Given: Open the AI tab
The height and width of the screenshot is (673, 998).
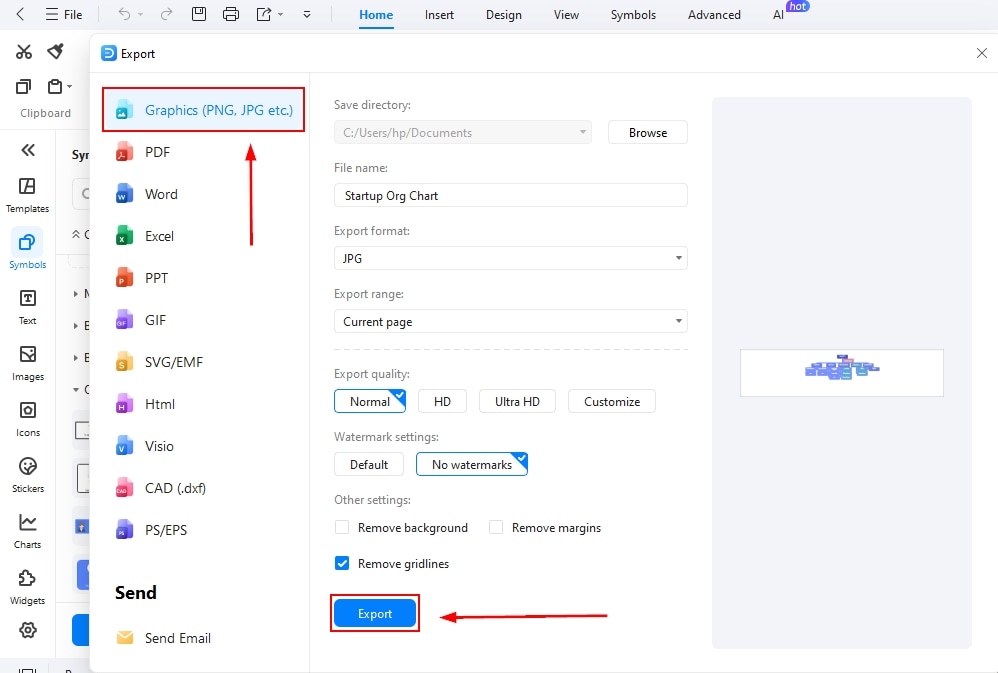Looking at the screenshot, I should coord(778,15).
